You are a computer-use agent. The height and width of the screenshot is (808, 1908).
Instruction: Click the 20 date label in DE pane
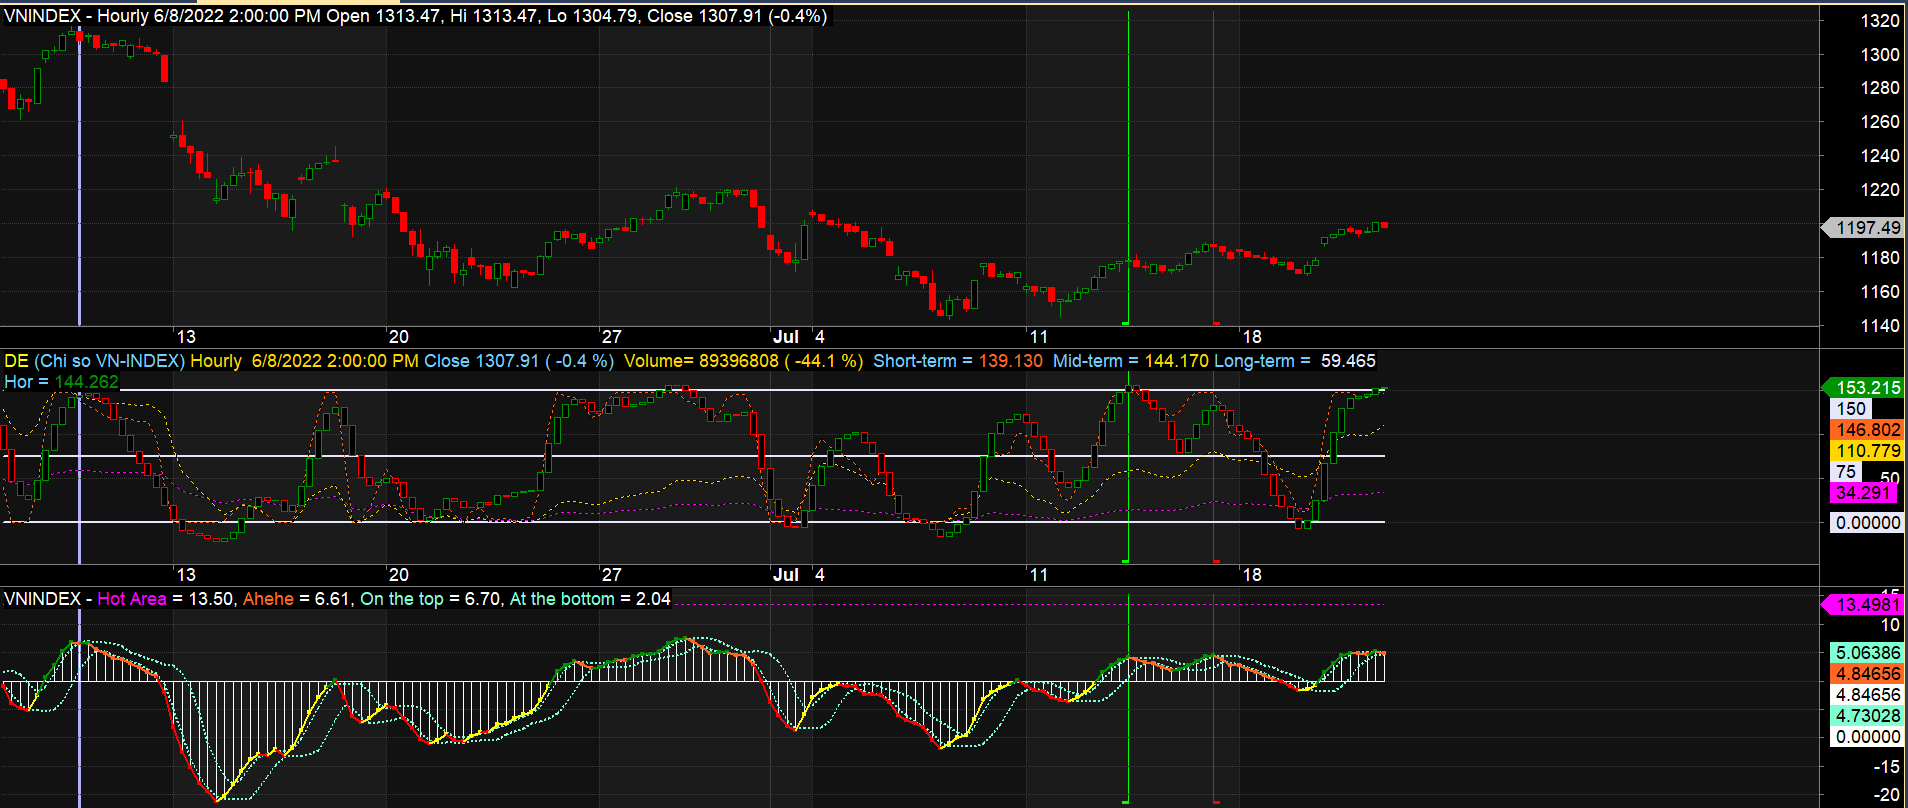point(399,575)
